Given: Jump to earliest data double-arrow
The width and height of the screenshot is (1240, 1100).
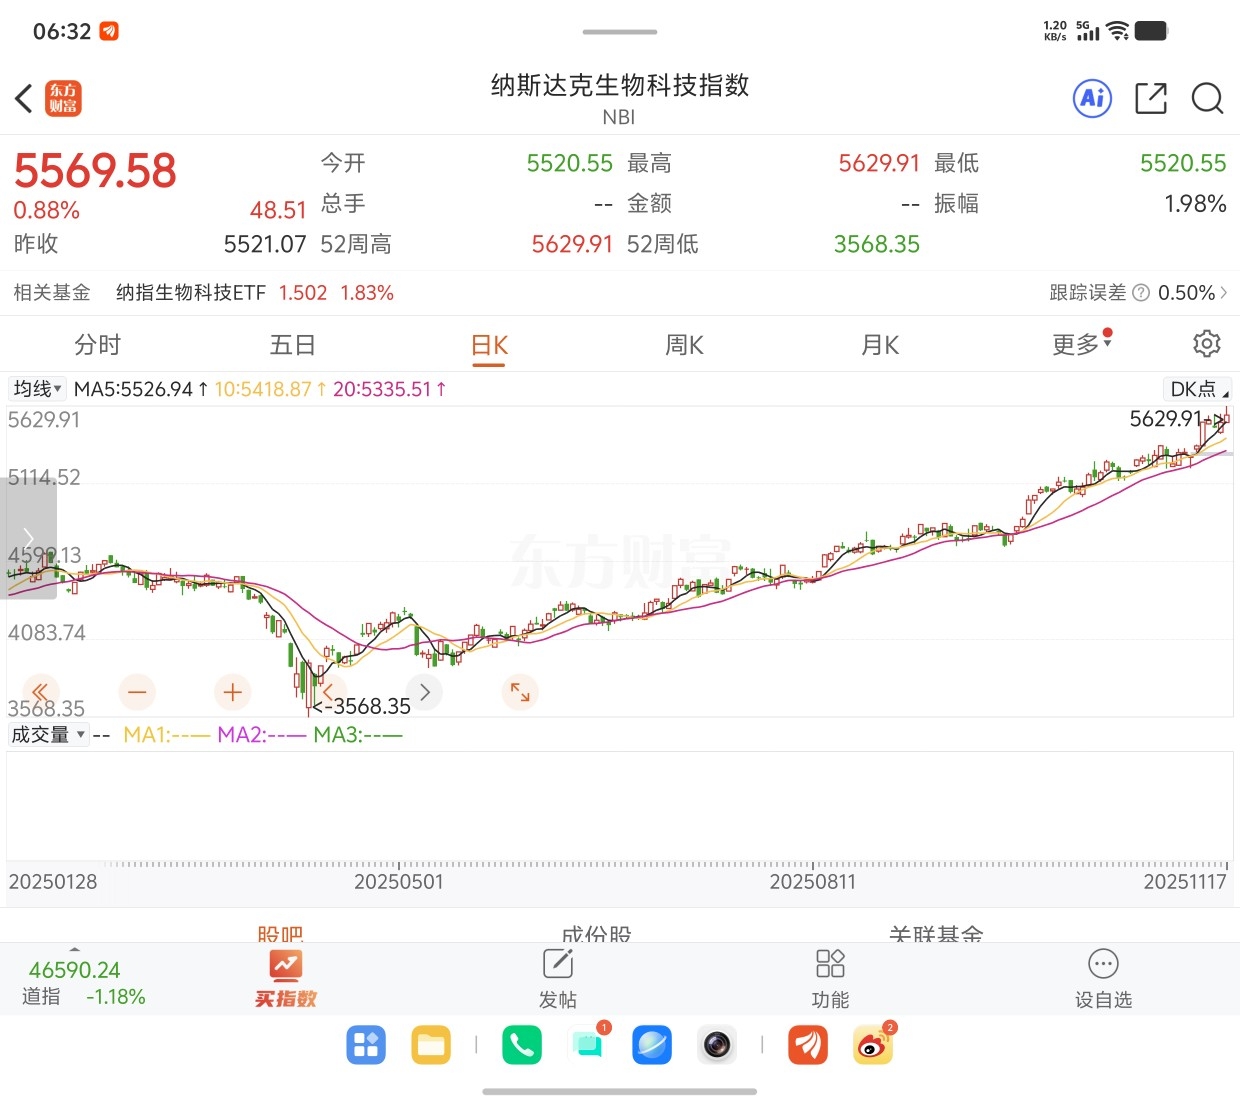Looking at the screenshot, I should [x=40, y=691].
